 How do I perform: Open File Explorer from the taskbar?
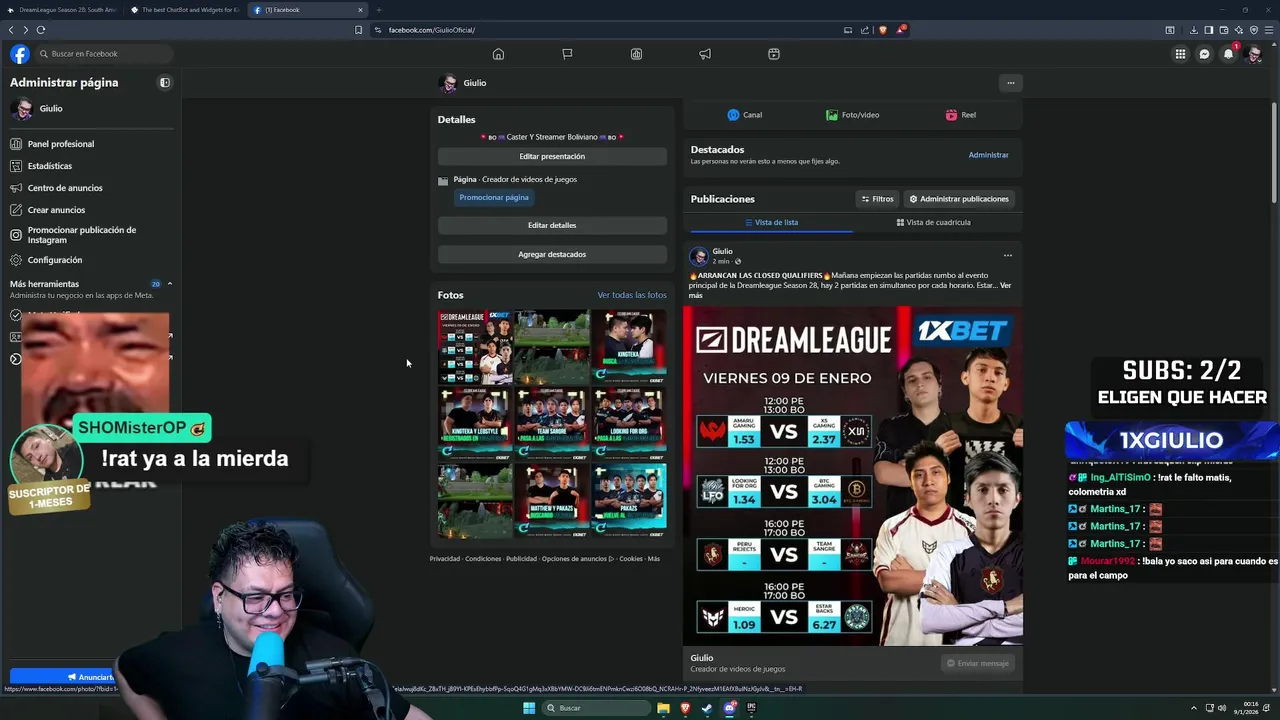663,708
